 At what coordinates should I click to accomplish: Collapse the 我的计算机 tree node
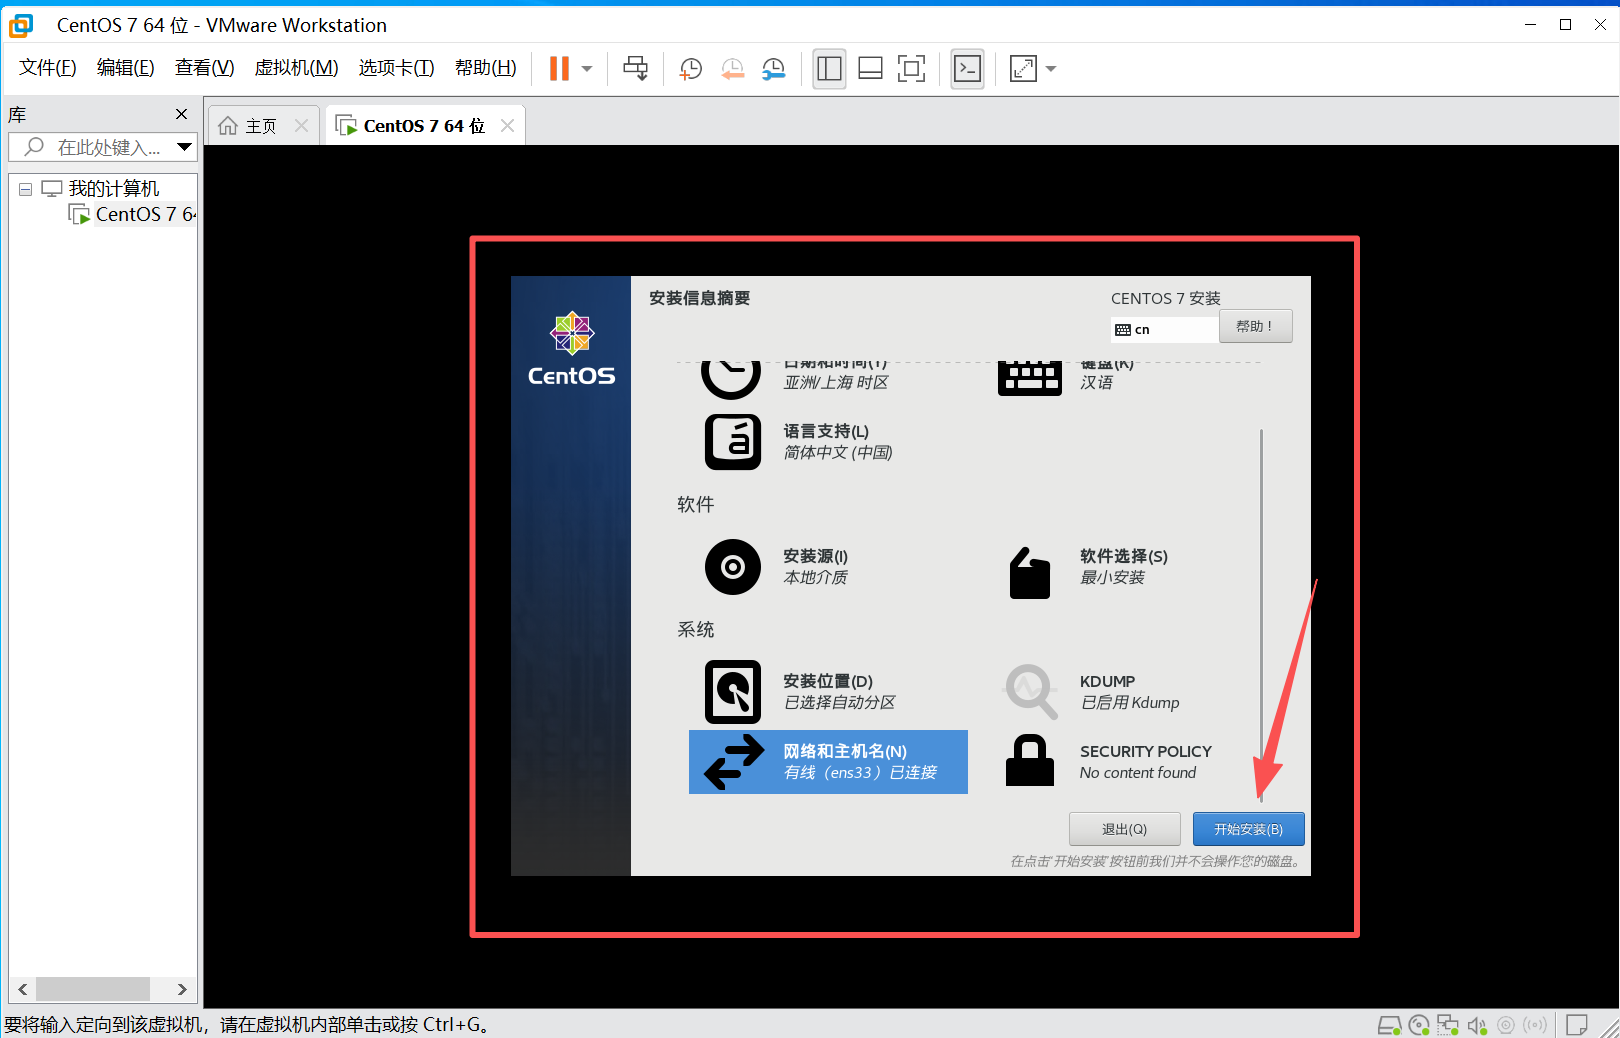pyautogui.click(x=26, y=189)
